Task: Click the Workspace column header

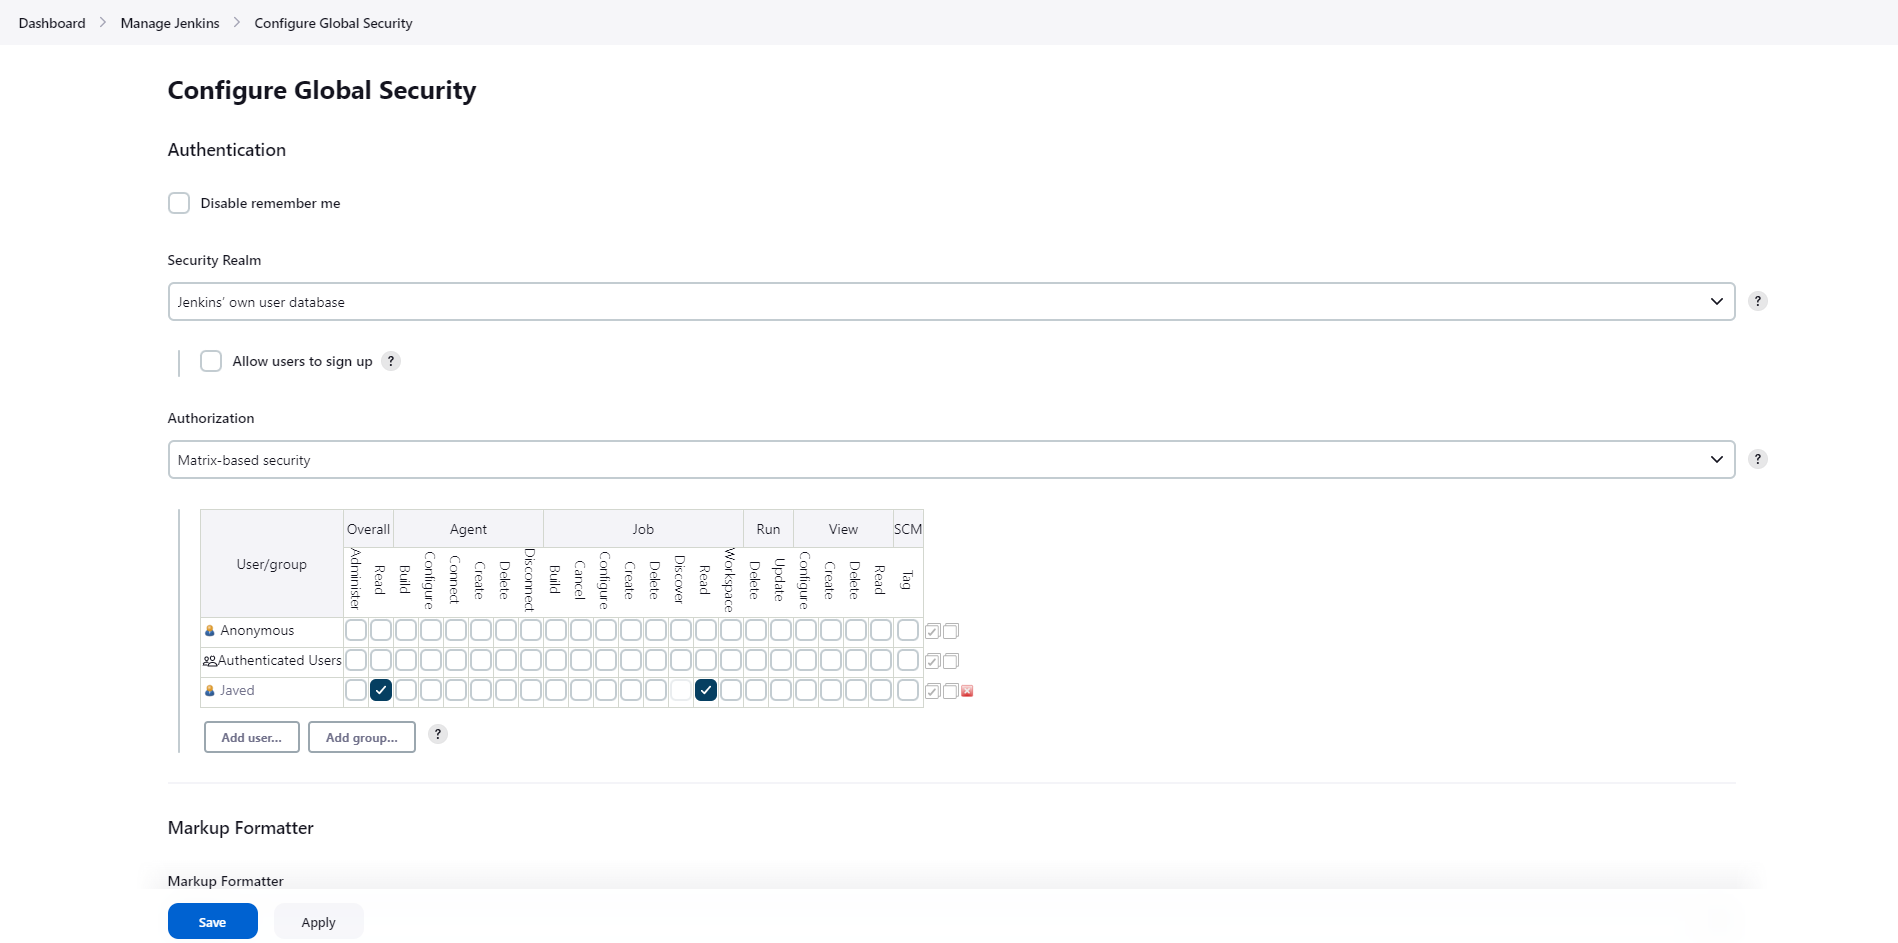Action: coord(731,580)
